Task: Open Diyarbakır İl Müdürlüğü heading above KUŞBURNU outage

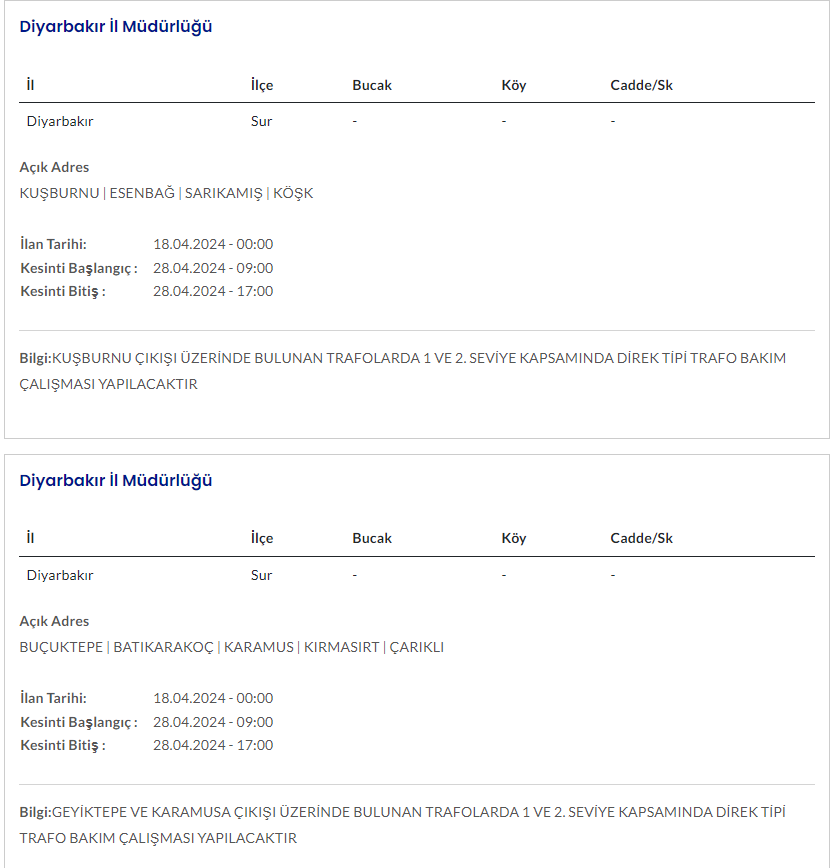Action: (x=116, y=27)
